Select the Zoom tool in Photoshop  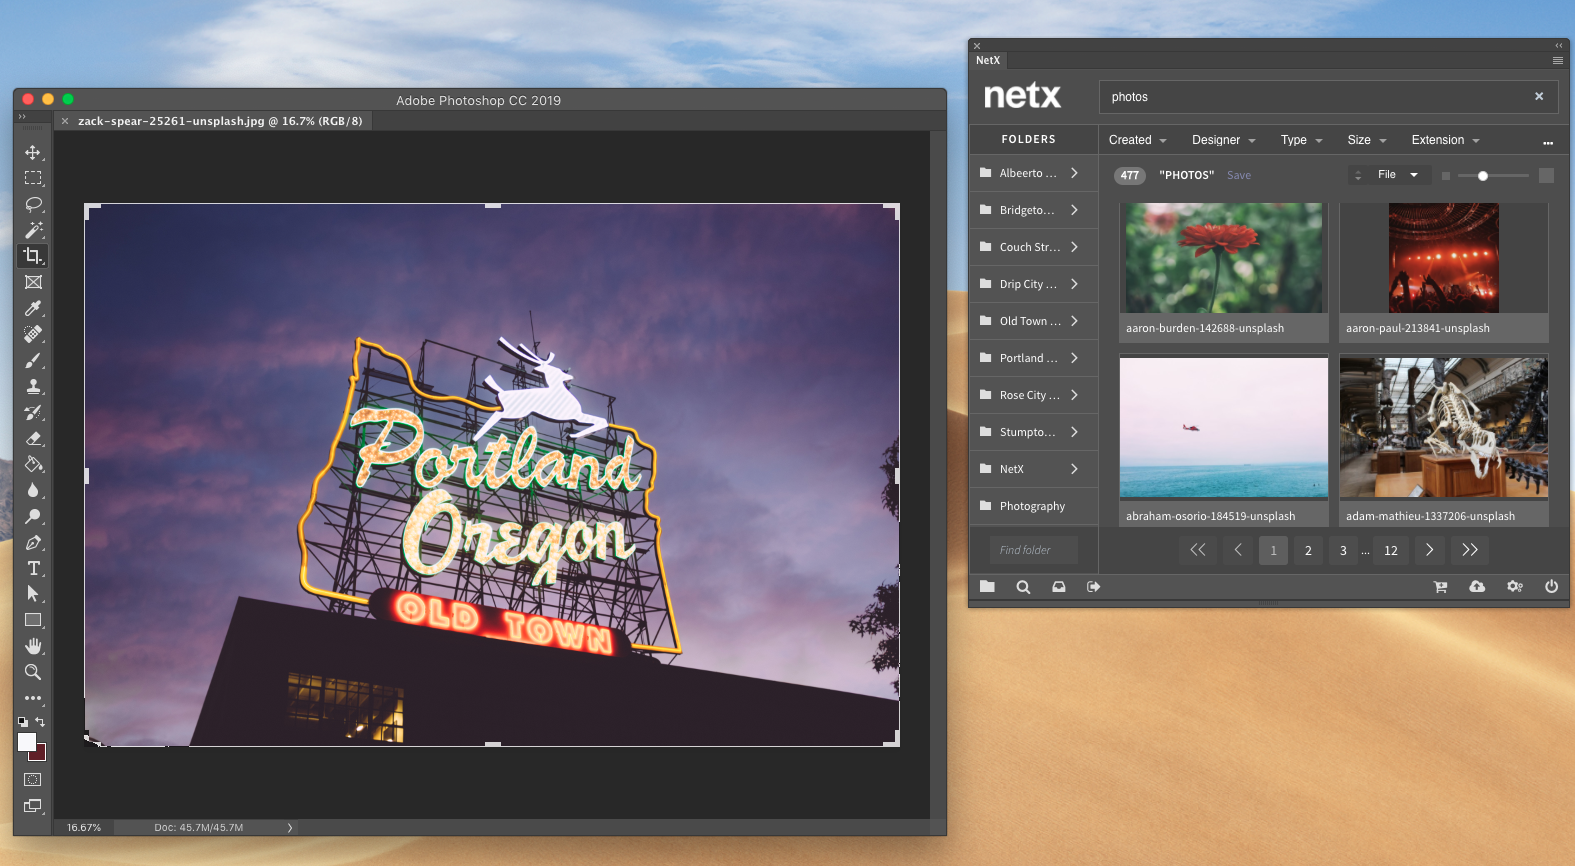tap(33, 672)
